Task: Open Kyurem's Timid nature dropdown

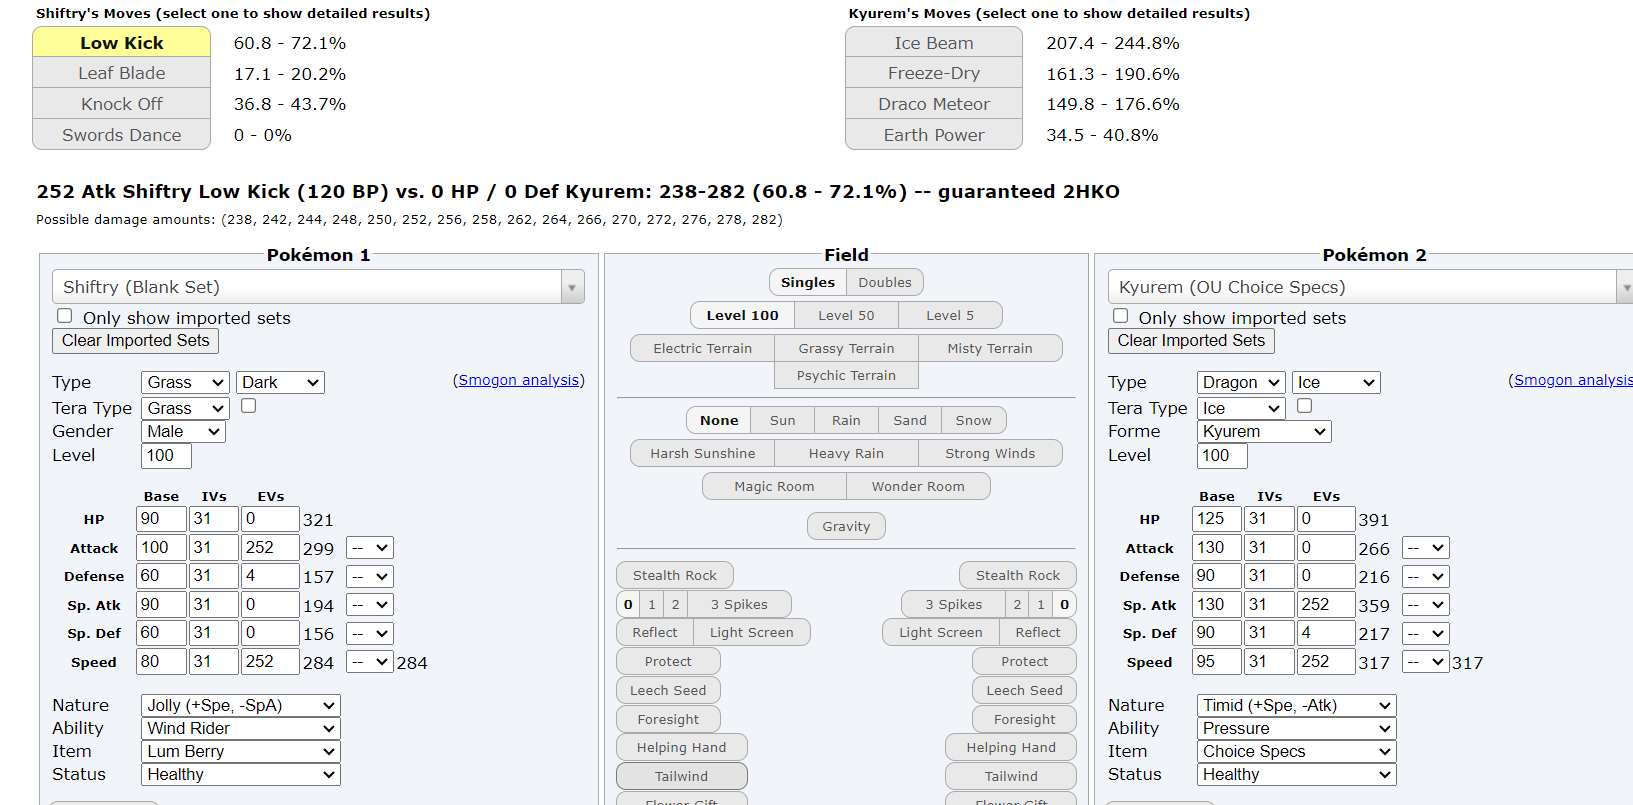Action: pyautogui.click(x=1296, y=705)
